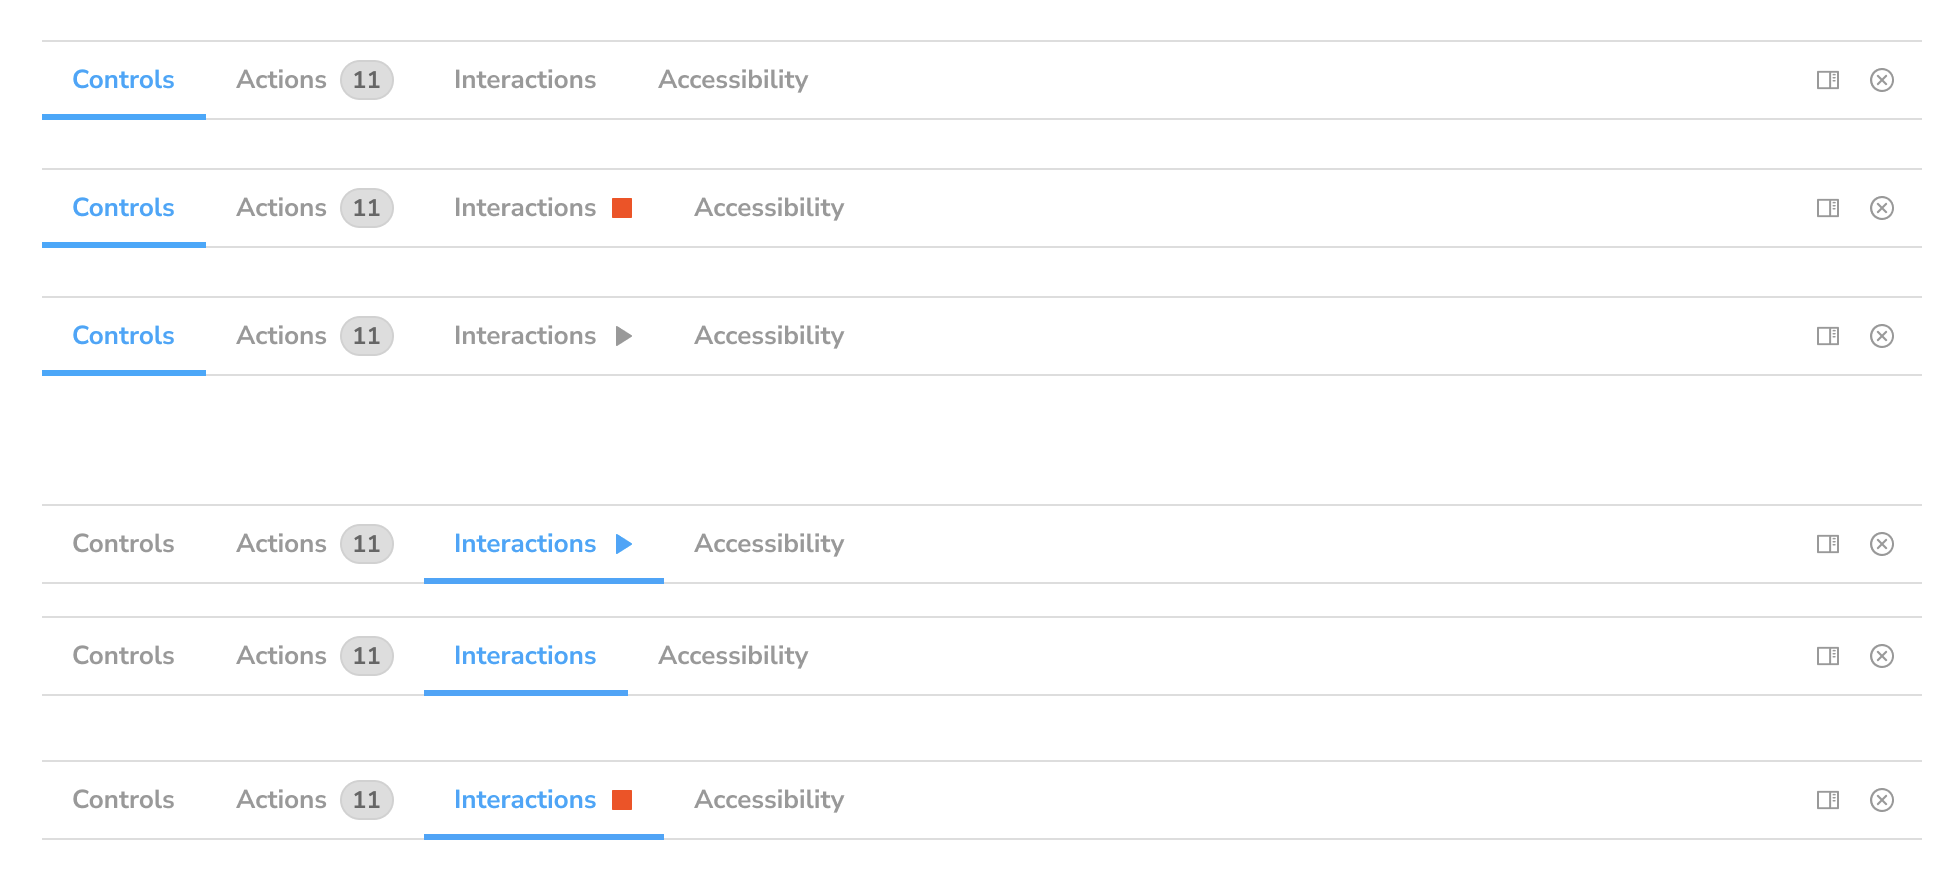The height and width of the screenshot is (888, 1958).
Task: Open the Actions tab showing 11 items
Action: point(281,79)
